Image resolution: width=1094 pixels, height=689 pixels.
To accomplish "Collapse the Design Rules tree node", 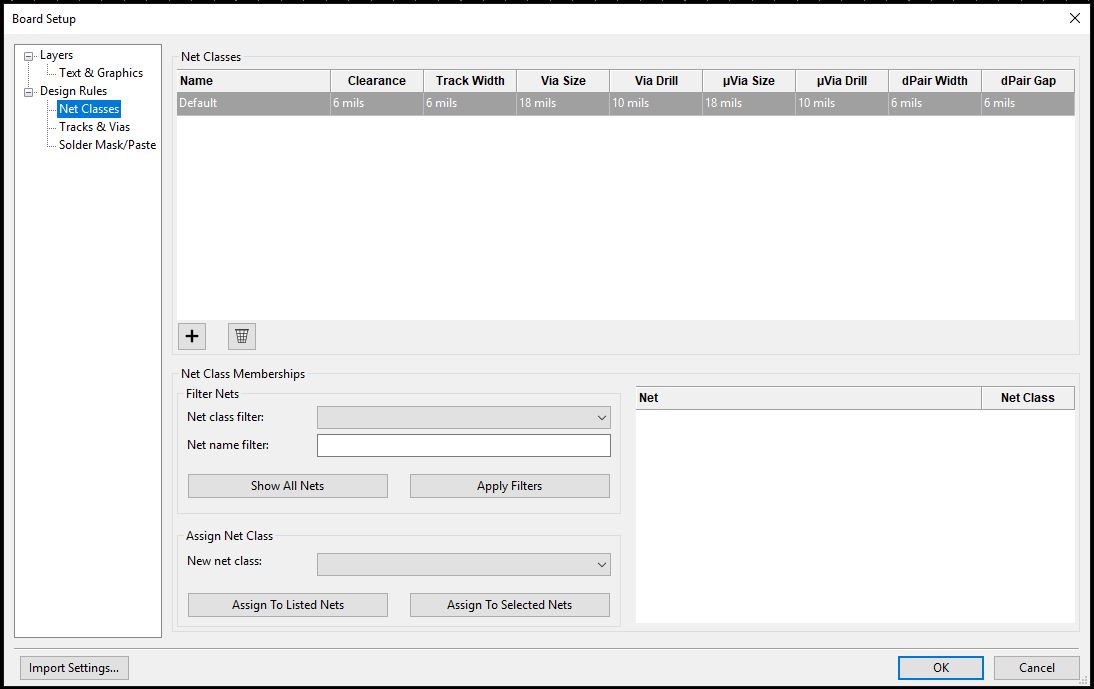I will point(29,92).
